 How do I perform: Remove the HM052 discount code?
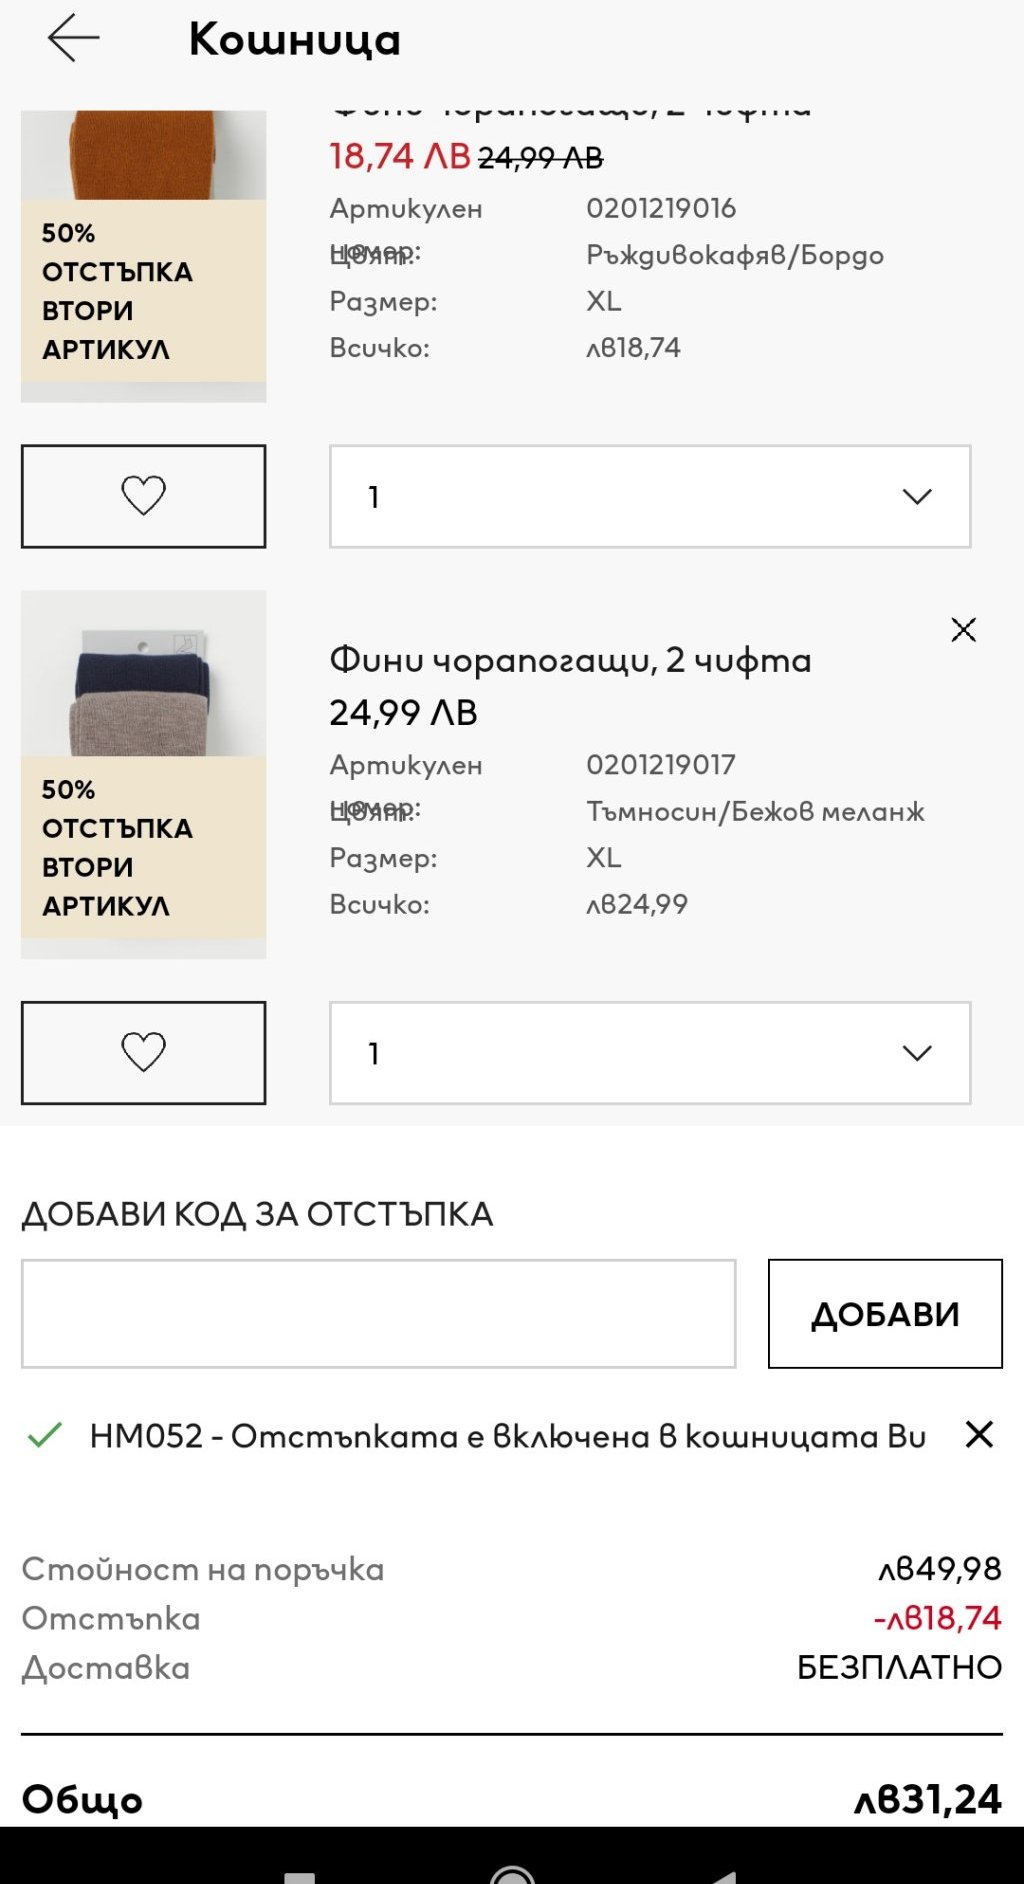(x=979, y=1434)
